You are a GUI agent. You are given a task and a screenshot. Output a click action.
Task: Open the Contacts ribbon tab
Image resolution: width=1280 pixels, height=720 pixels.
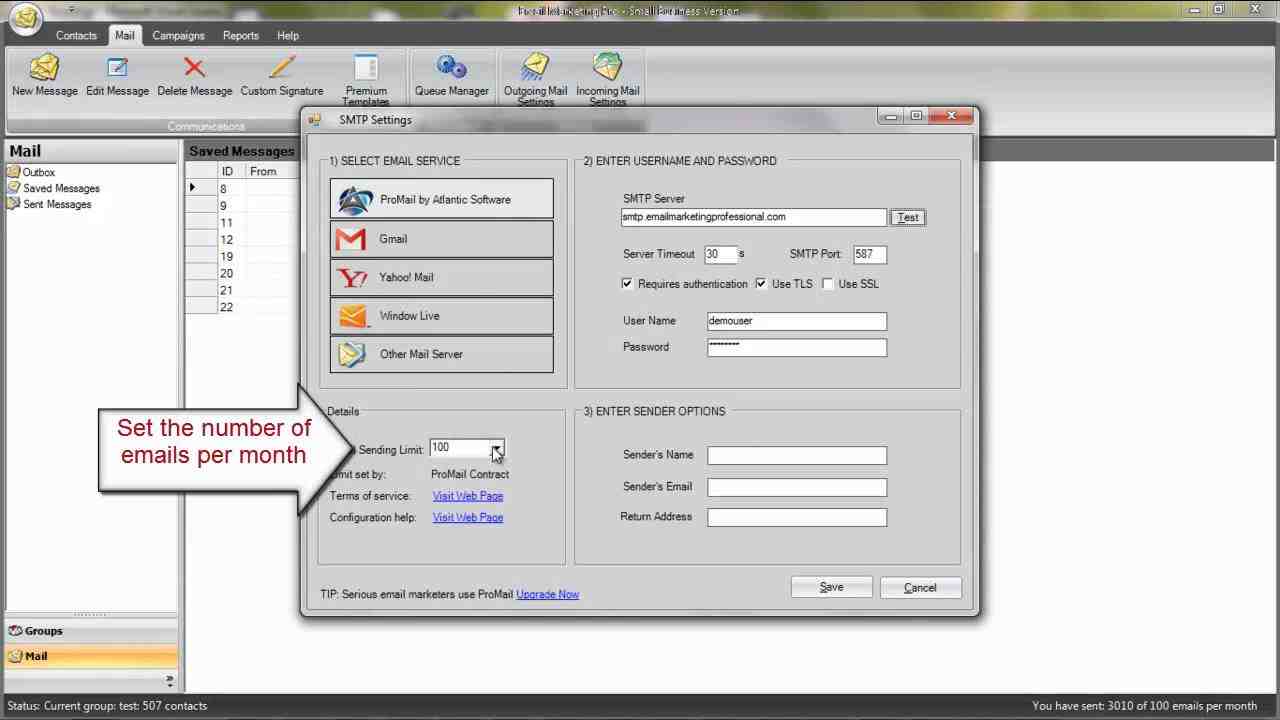[76, 35]
